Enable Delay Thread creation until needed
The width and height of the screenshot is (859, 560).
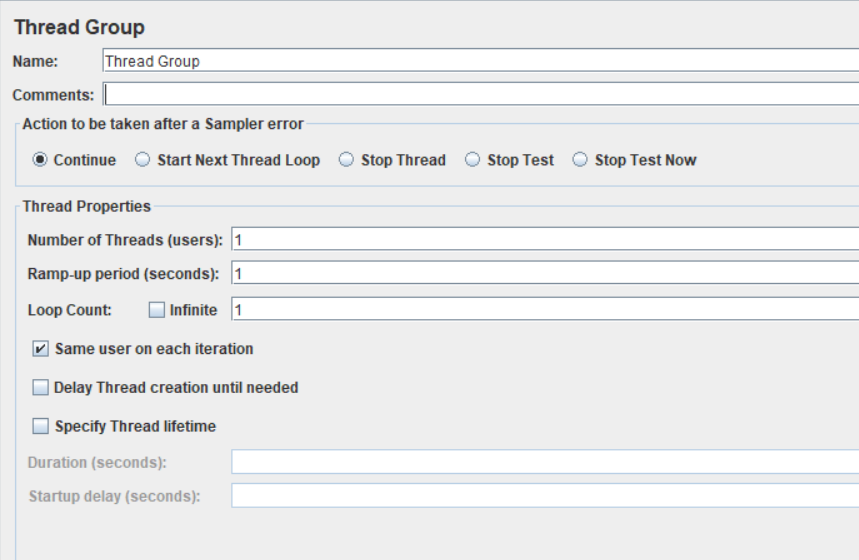point(41,387)
